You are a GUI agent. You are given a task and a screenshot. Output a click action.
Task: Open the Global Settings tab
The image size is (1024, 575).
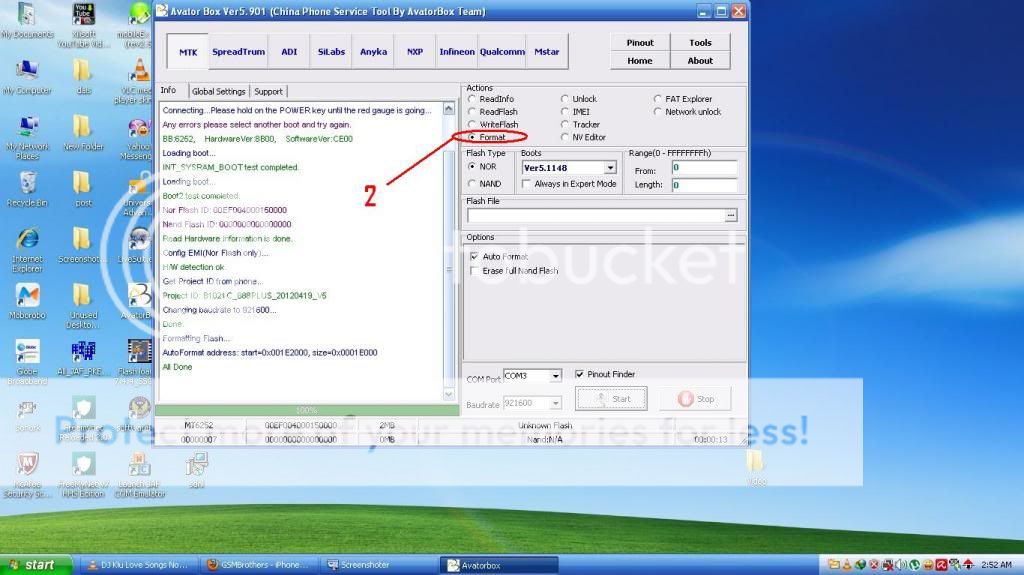(219, 91)
